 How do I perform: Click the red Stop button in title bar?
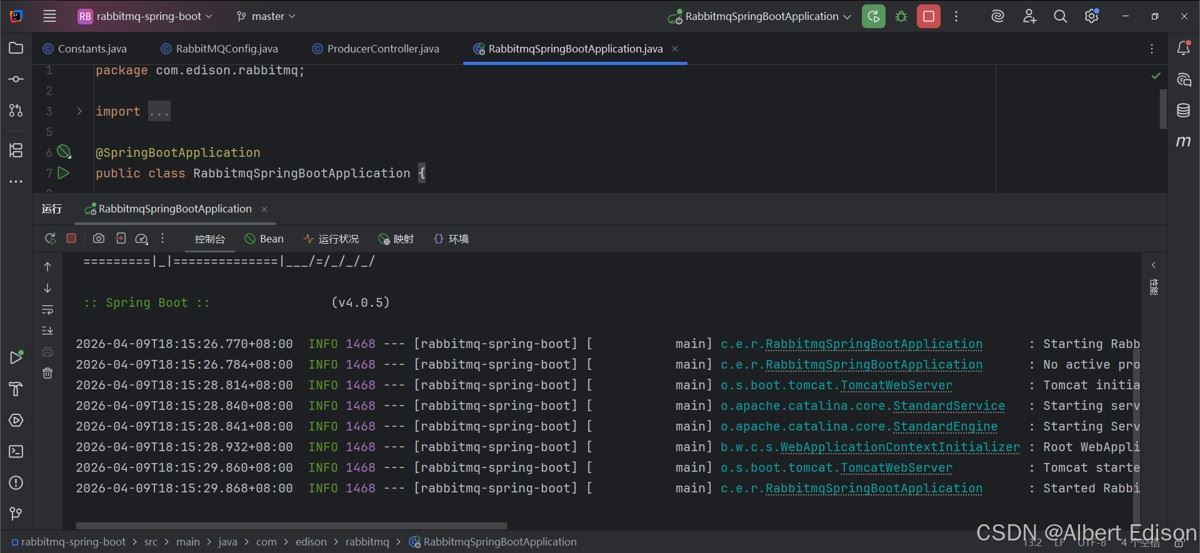(x=929, y=16)
